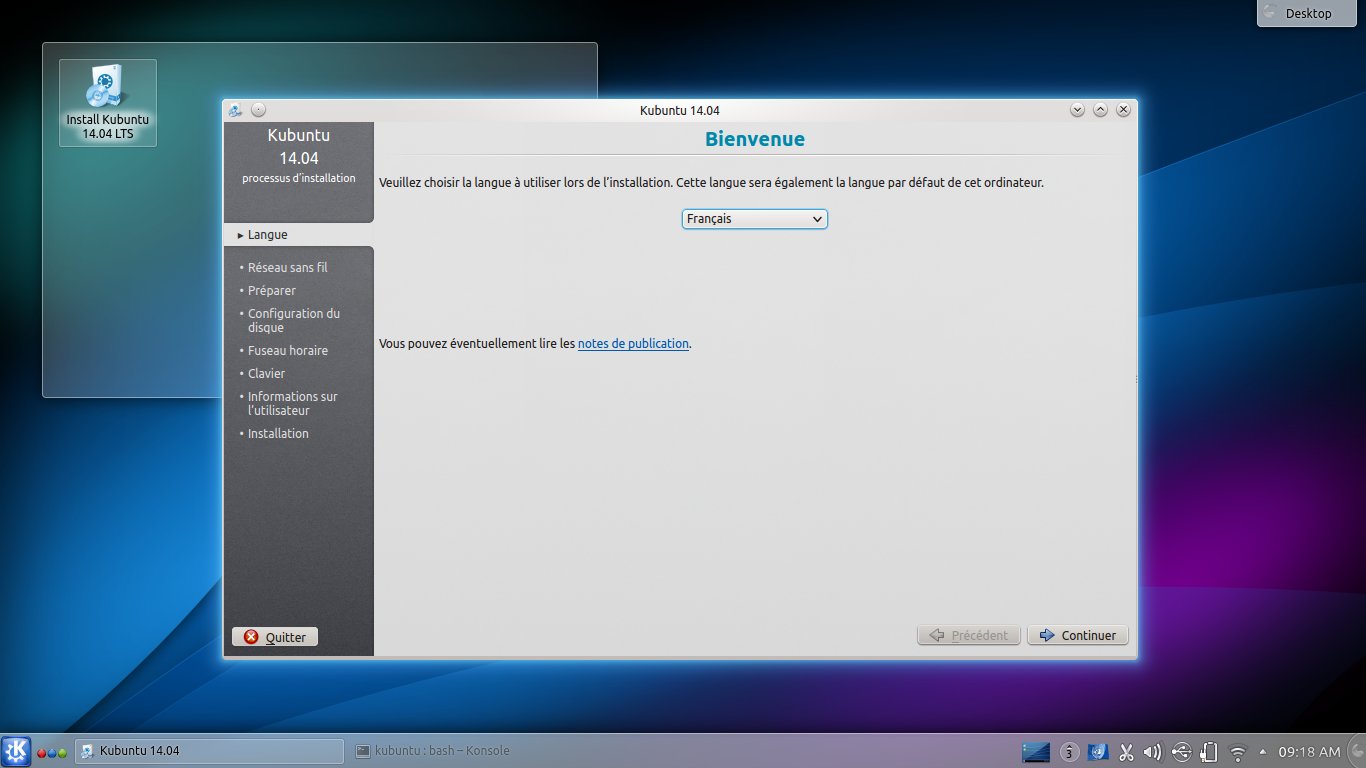The height and width of the screenshot is (768, 1366).
Task: Open the Français language dropdown
Action: 755,218
